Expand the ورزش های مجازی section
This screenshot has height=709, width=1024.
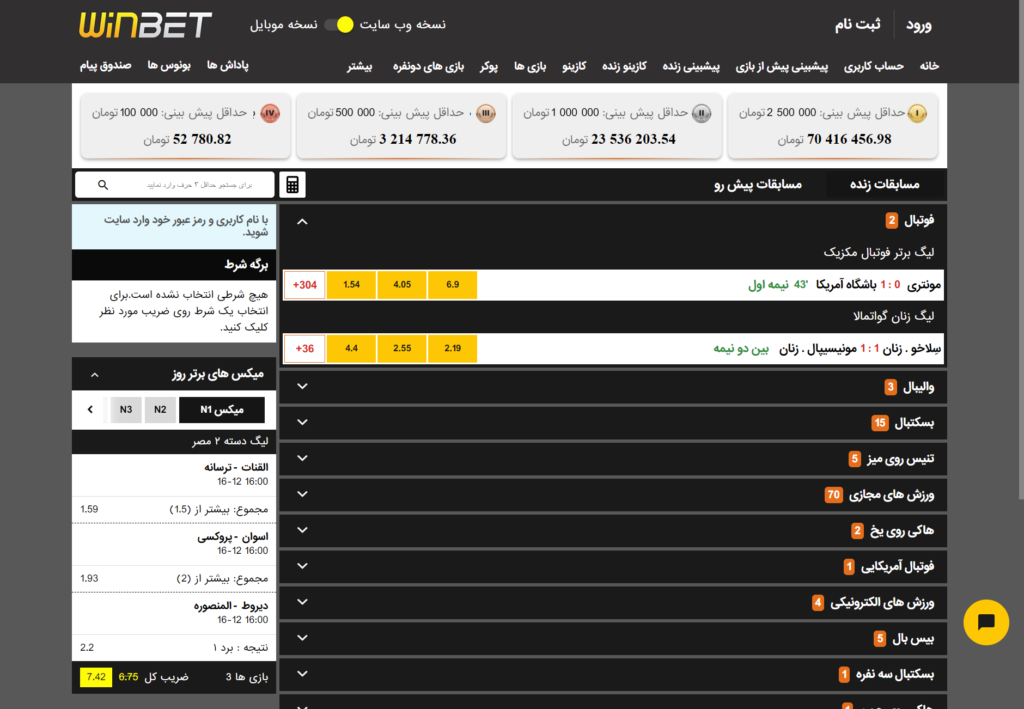[302, 494]
